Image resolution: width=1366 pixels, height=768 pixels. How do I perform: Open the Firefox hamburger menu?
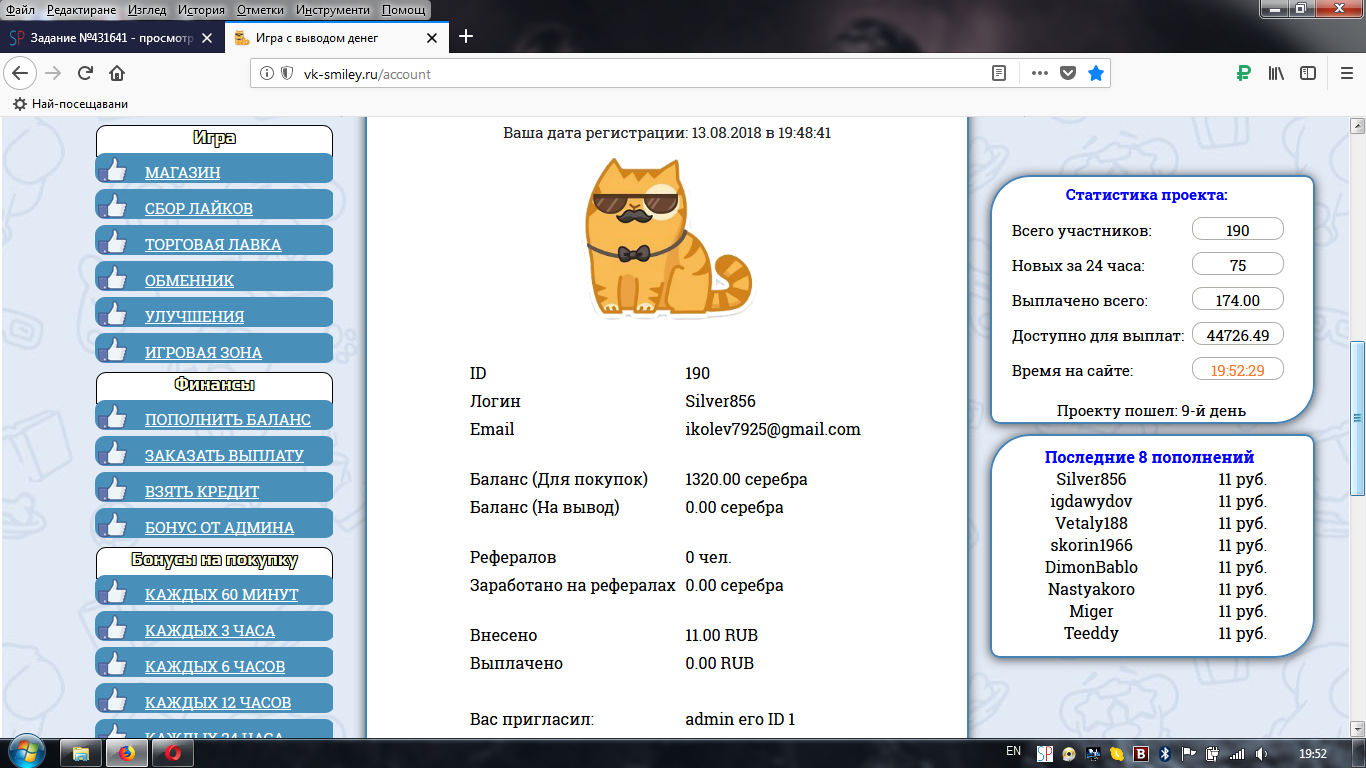coord(1346,73)
